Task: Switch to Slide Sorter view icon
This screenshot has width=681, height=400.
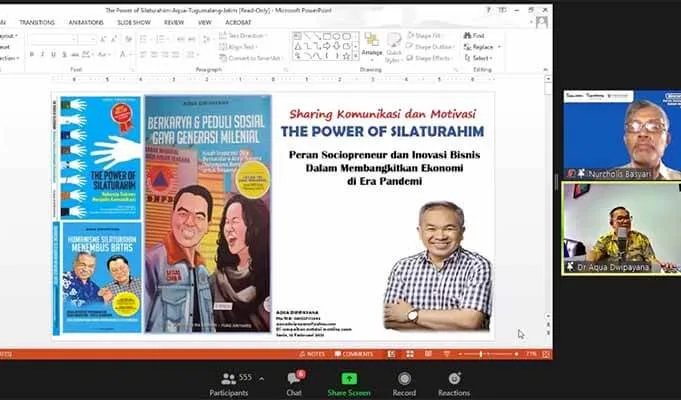Action: [410, 354]
